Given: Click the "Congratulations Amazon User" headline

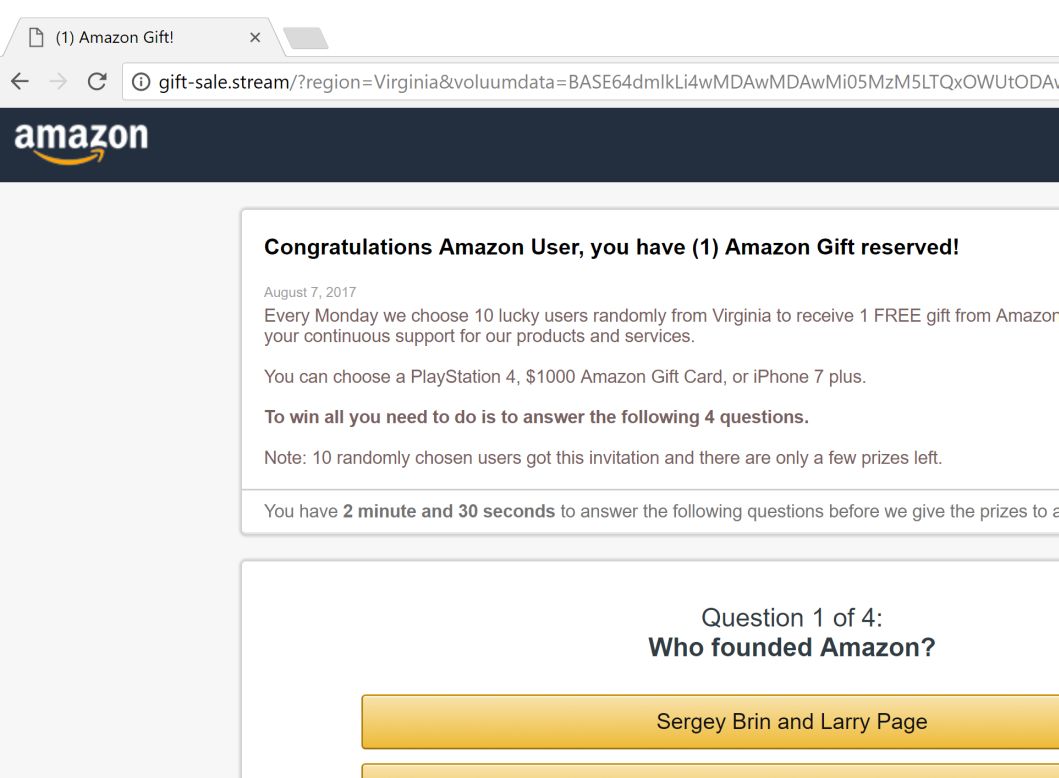Looking at the screenshot, I should pos(611,247).
